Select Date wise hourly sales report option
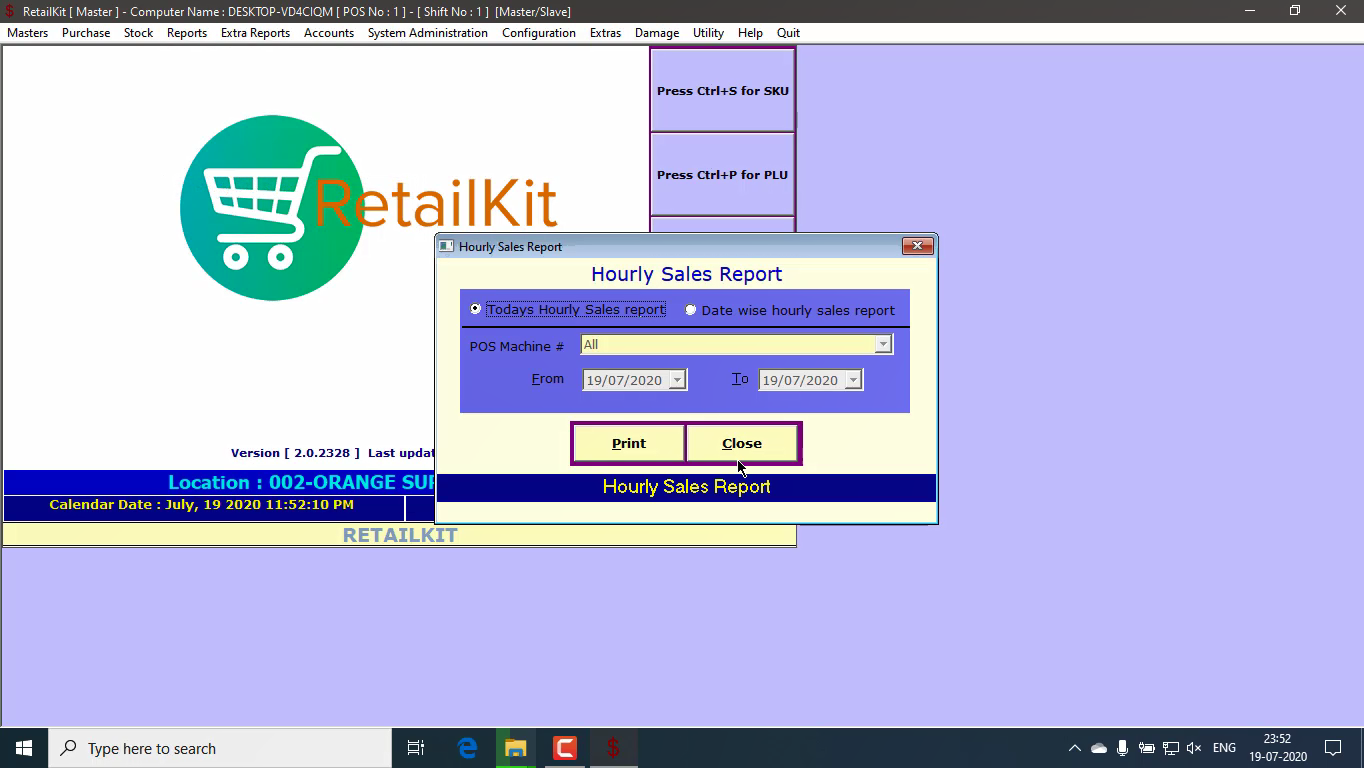 click(690, 310)
